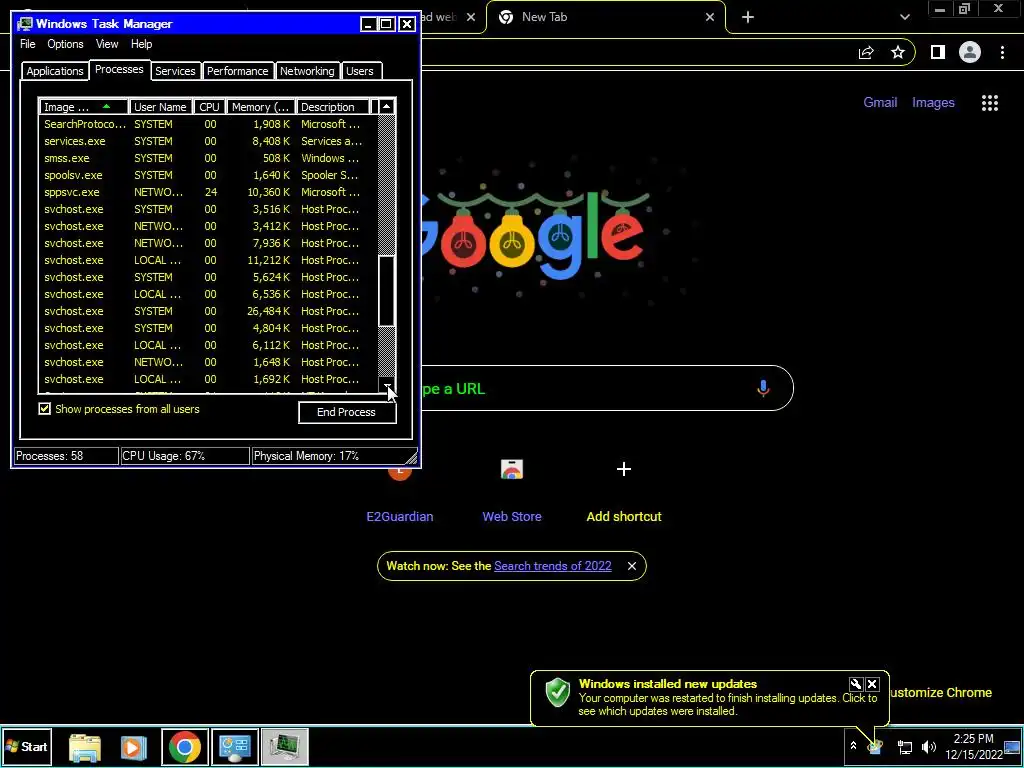Sort by Image Name column header
This screenshot has height=768, width=1024.
click(84, 107)
